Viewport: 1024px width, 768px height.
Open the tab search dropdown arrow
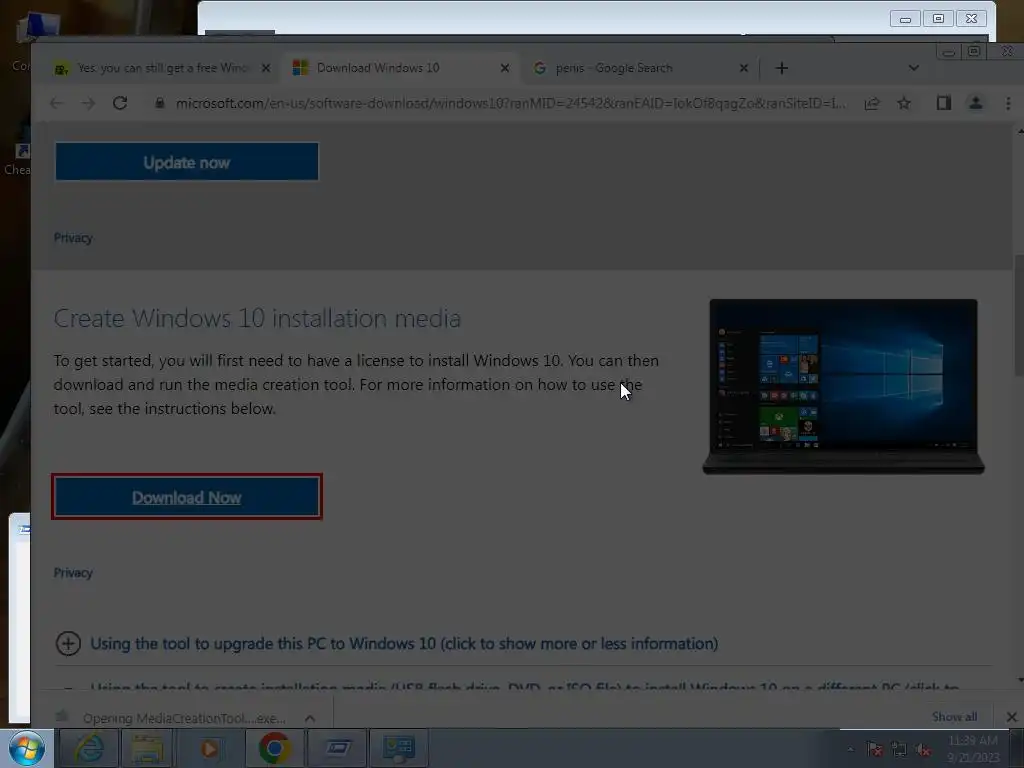(914, 68)
